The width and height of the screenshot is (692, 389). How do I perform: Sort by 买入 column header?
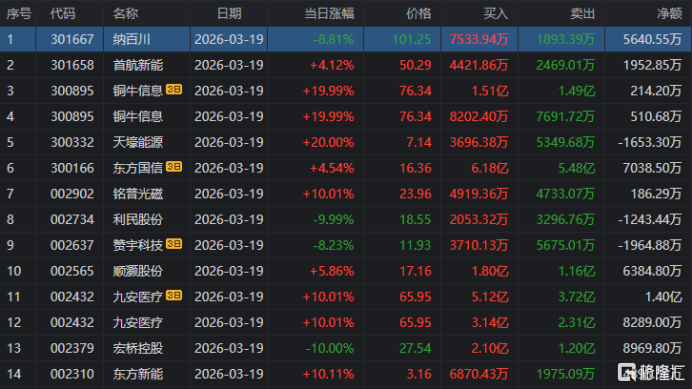[x=496, y=13]
